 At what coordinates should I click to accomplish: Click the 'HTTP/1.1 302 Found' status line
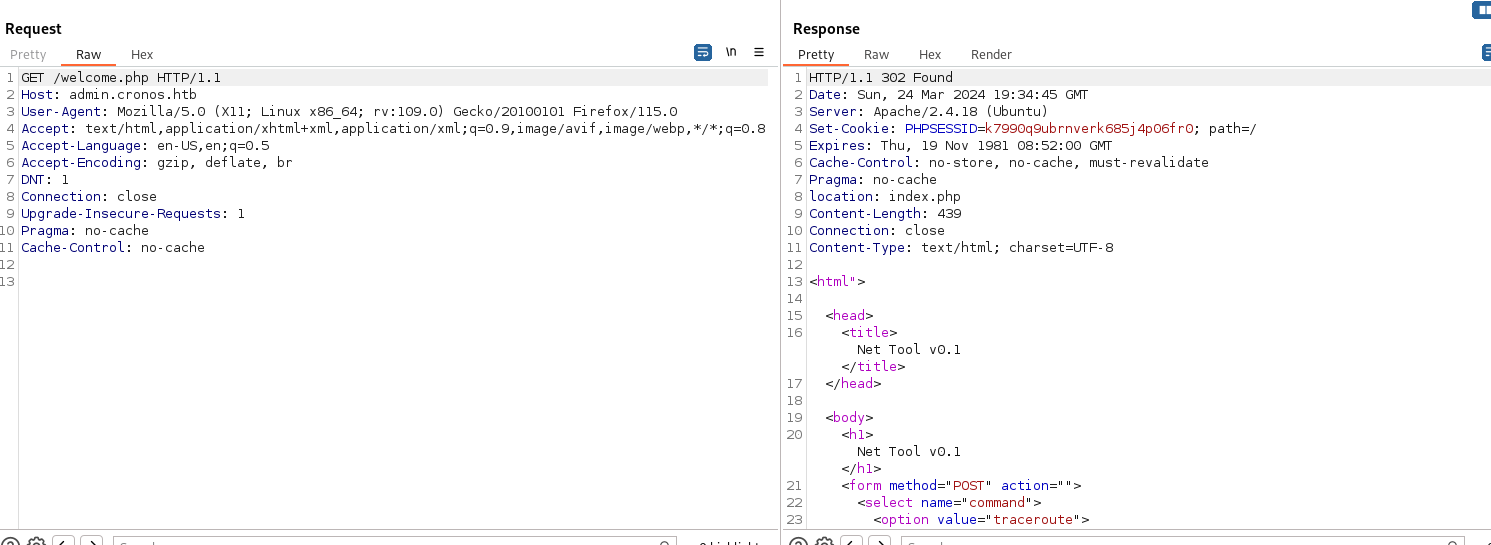[881, 78]
